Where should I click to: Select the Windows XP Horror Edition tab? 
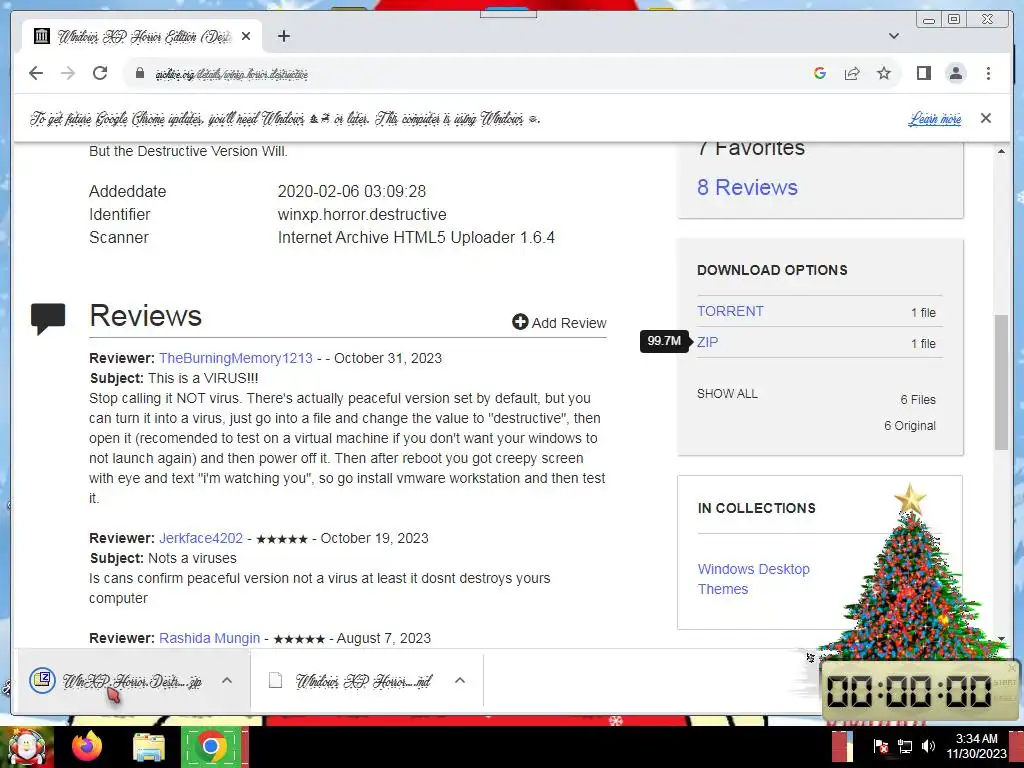tap(142, 37)
